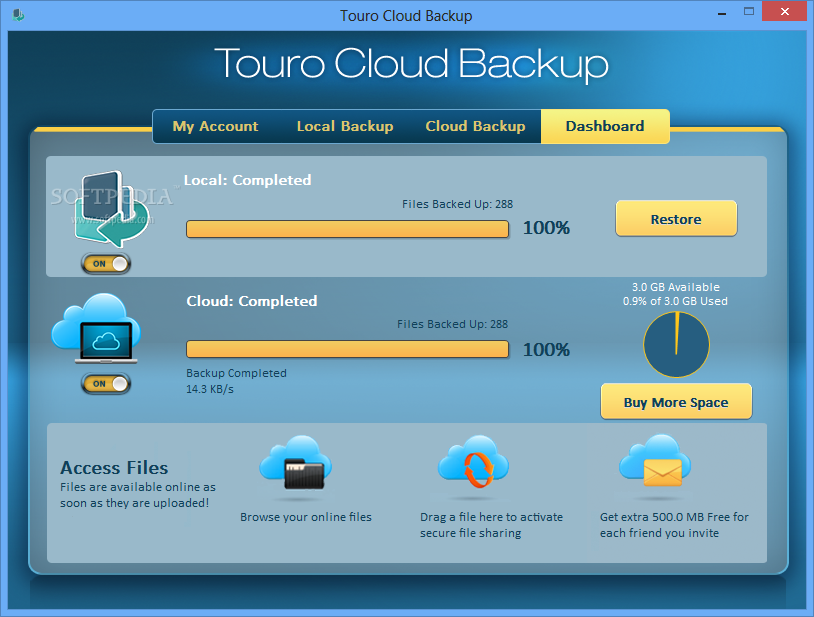Click the invite friend envelope icon
The height and width of the screenshot is (617, 814).
point(655,461)
